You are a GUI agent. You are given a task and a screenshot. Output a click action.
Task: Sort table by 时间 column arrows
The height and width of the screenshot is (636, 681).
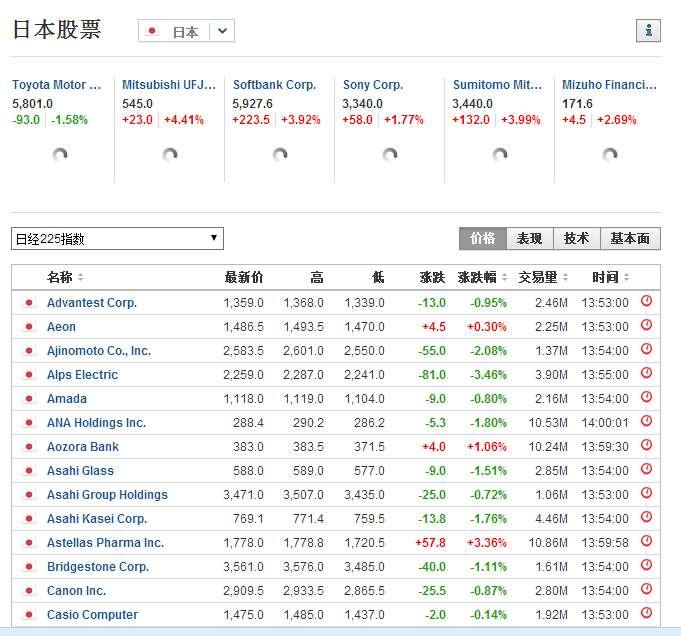click(x=626, y=277)
